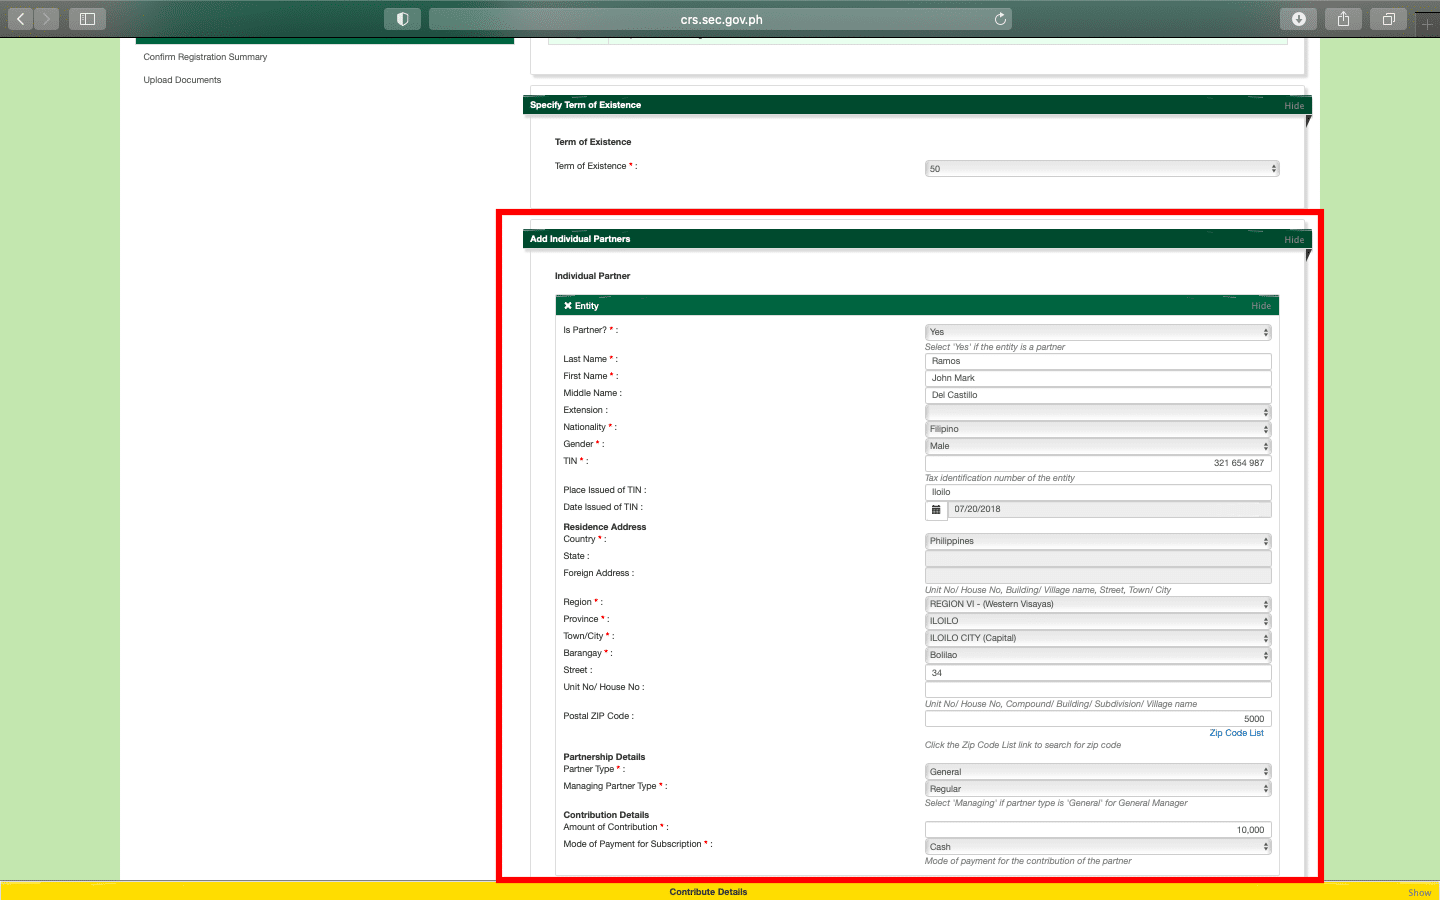Screen dimensions: 1440x900
Task: Show the tab overview icon
Action: (x=1388, y=19)
